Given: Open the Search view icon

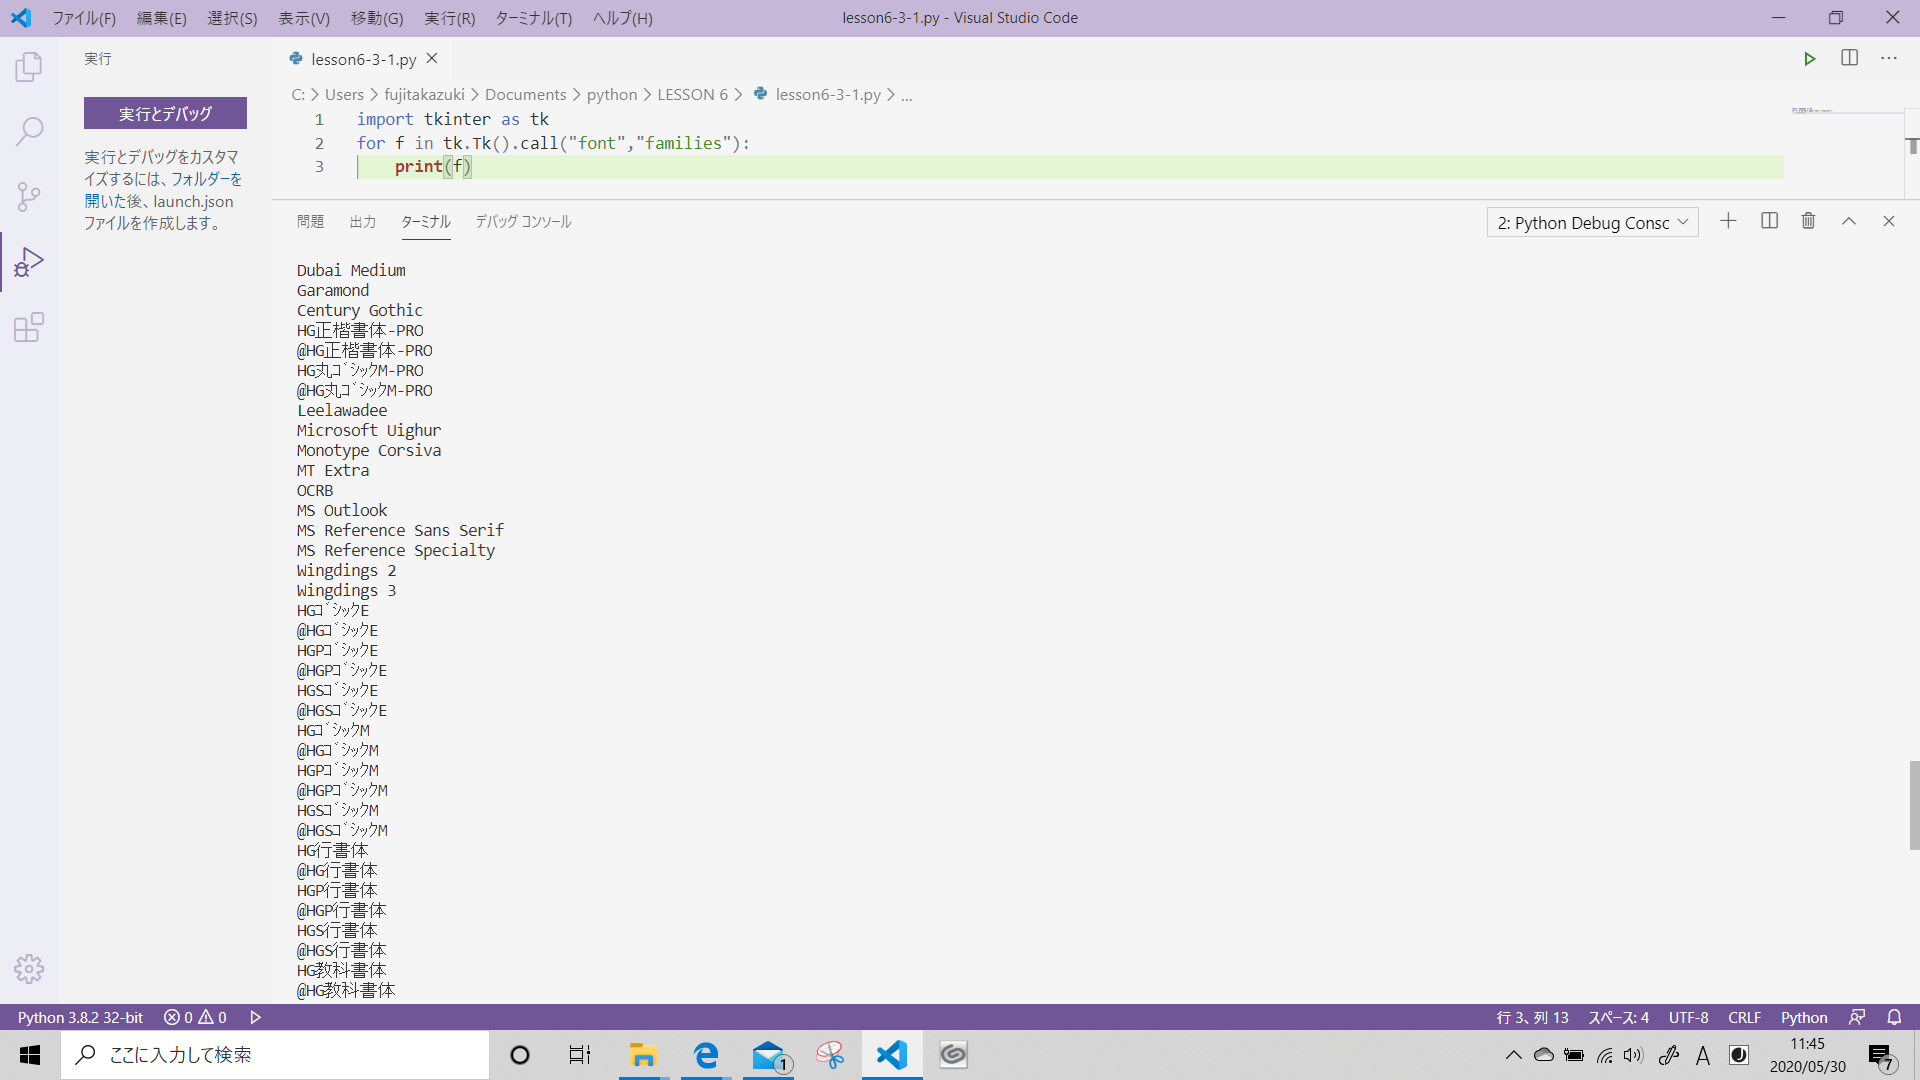Looking at the screenshot, I should 29,131.
